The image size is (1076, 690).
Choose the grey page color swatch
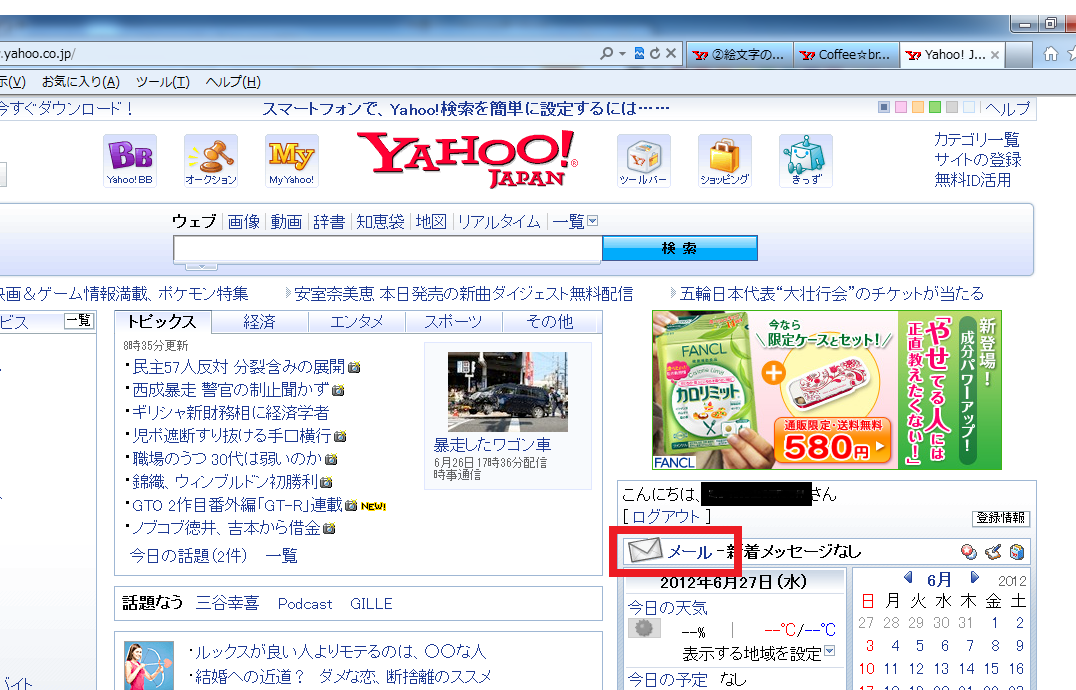click(x=951, y=107)
